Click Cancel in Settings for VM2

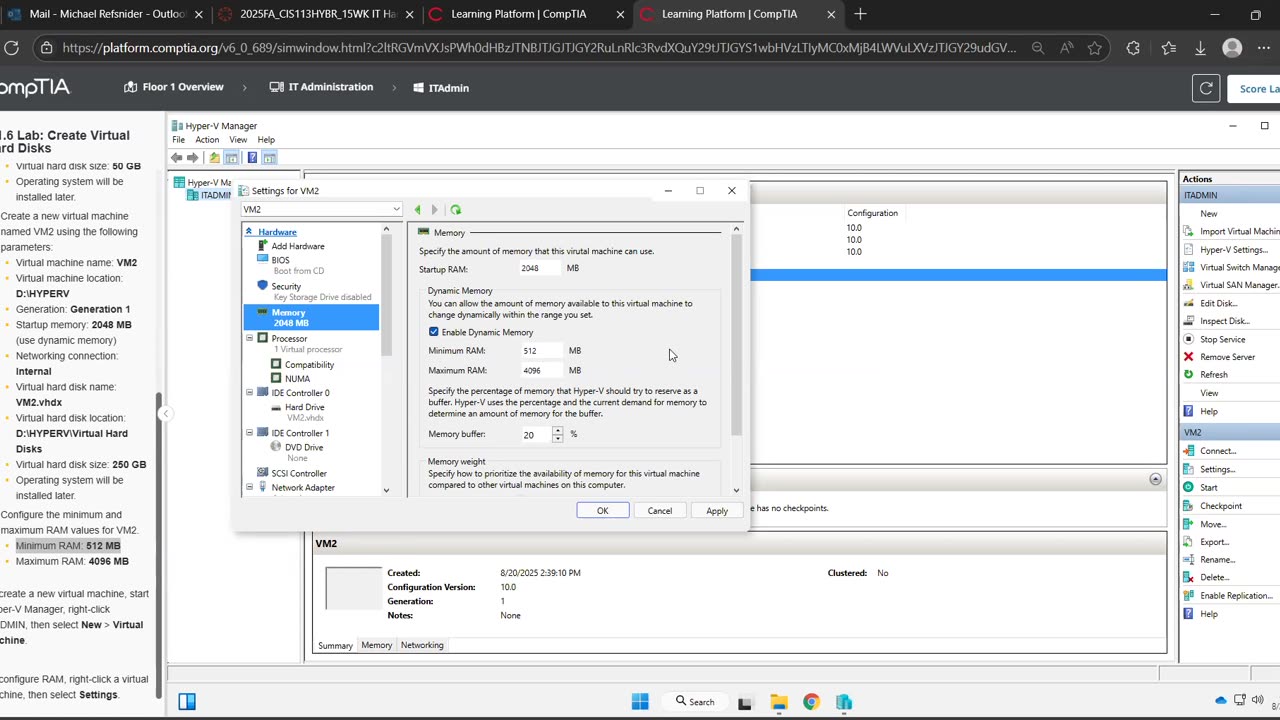pos(660,511)
